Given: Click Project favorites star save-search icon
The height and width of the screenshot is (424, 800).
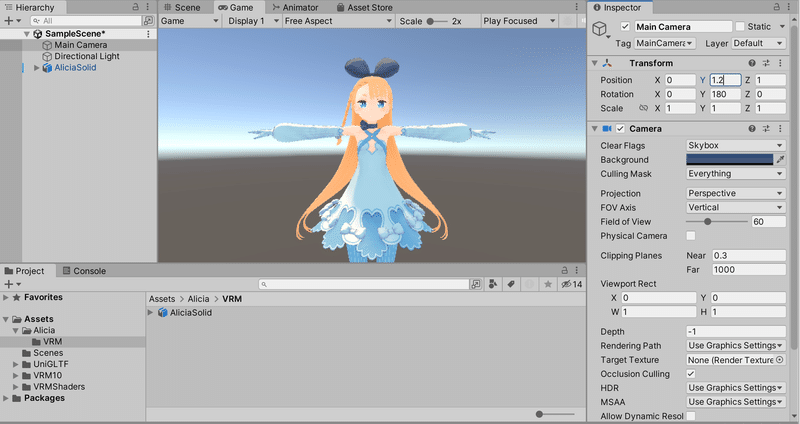Looking at the screenshot, I should pos(547,284).
